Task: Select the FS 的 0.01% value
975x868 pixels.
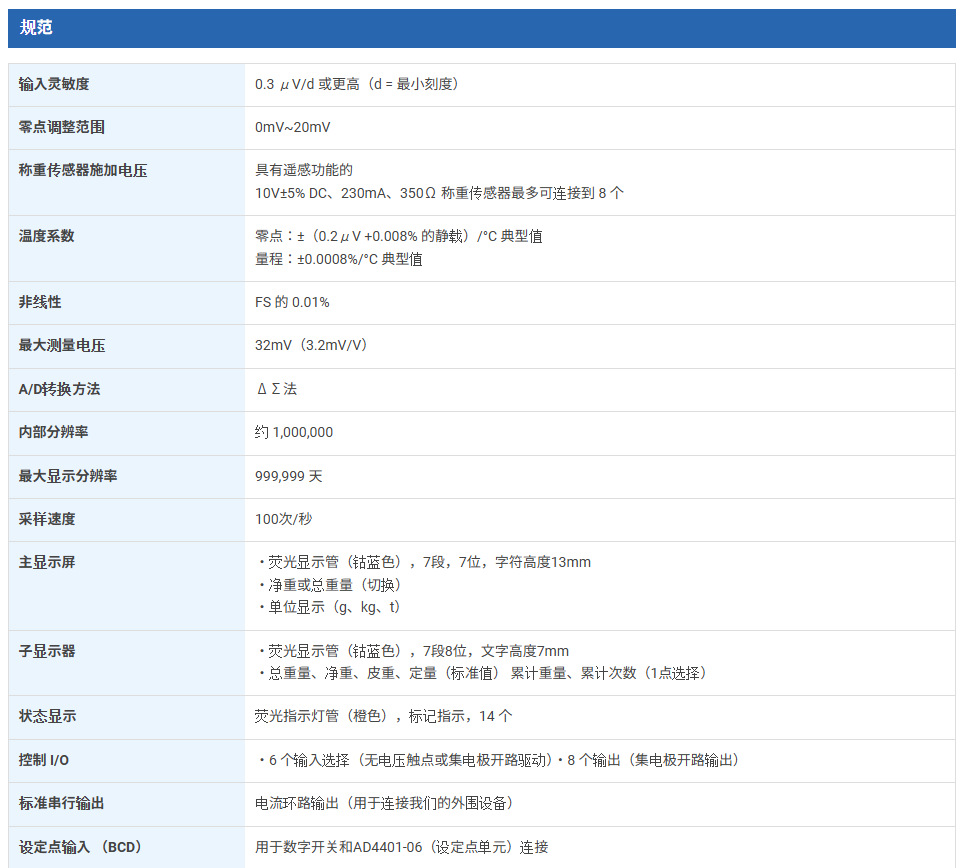Action: coord(292,302)
